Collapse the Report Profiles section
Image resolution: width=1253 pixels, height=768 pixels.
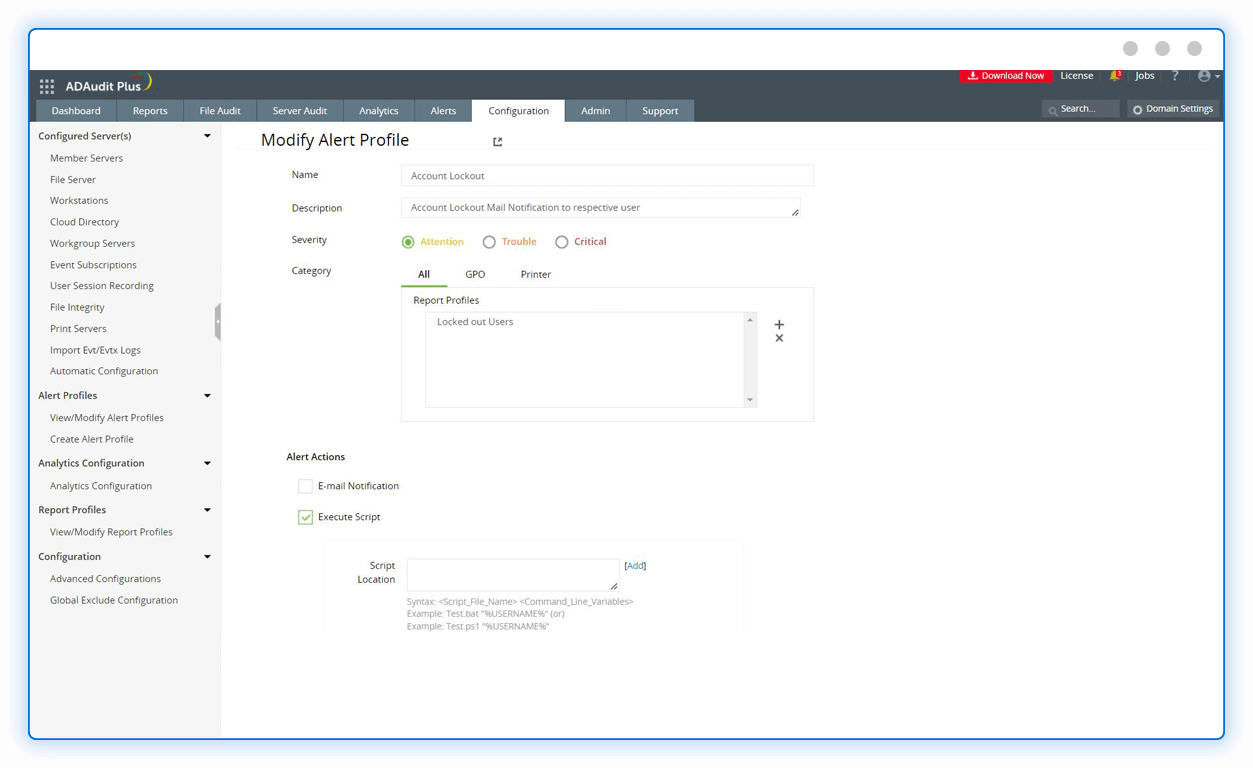click(207, 510)
